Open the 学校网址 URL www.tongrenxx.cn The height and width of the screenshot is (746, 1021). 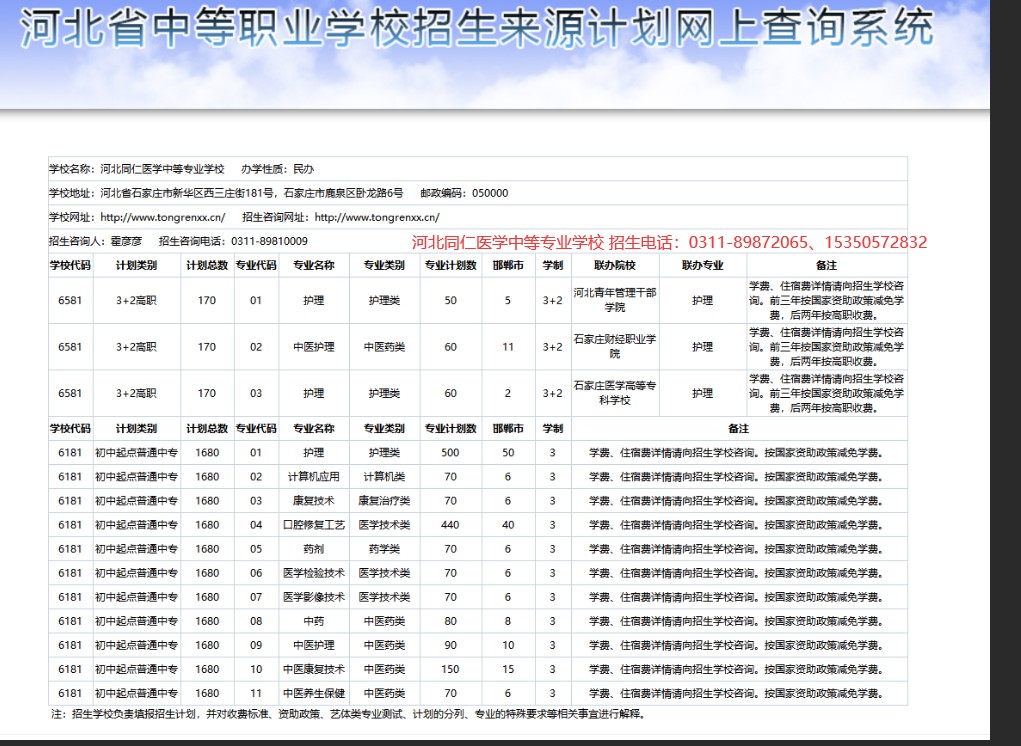tap(163, 217)
